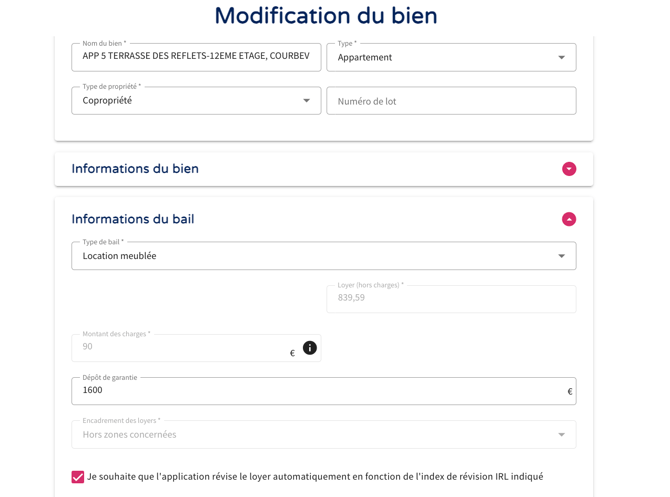Click the Numéro de lot field

point(451,101)
